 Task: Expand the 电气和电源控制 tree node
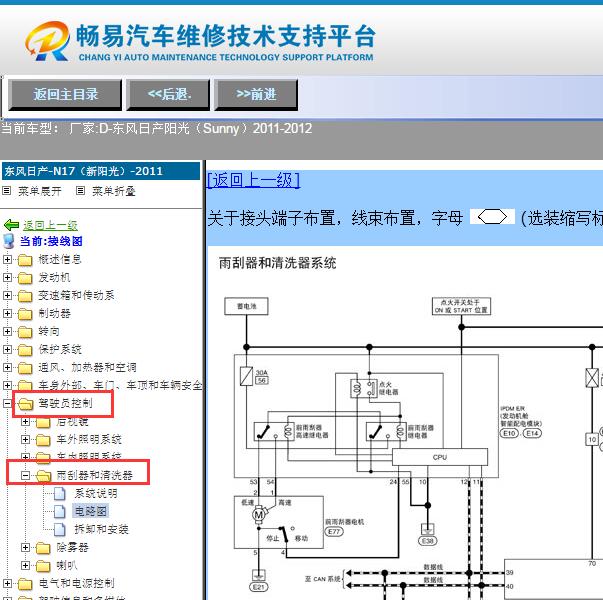(7, 583)
